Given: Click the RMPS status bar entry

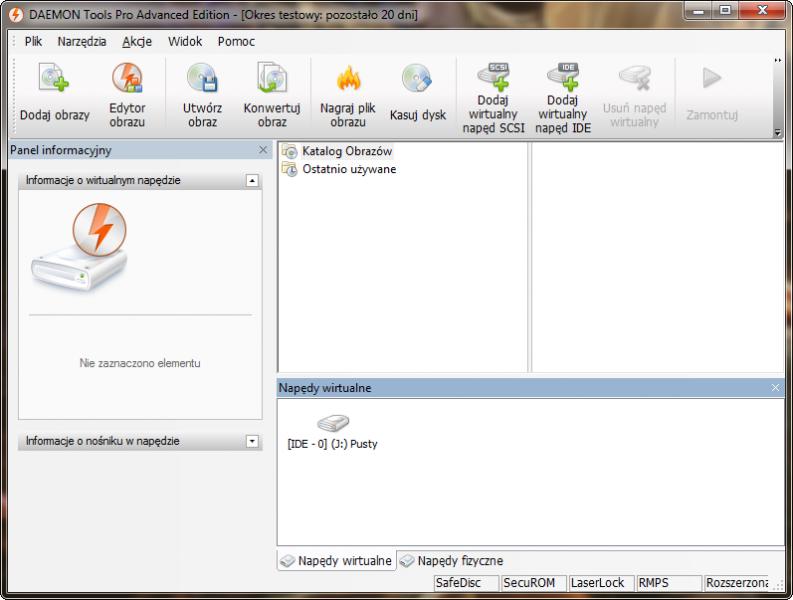Looking at the screenshot, I should [669, 583].
